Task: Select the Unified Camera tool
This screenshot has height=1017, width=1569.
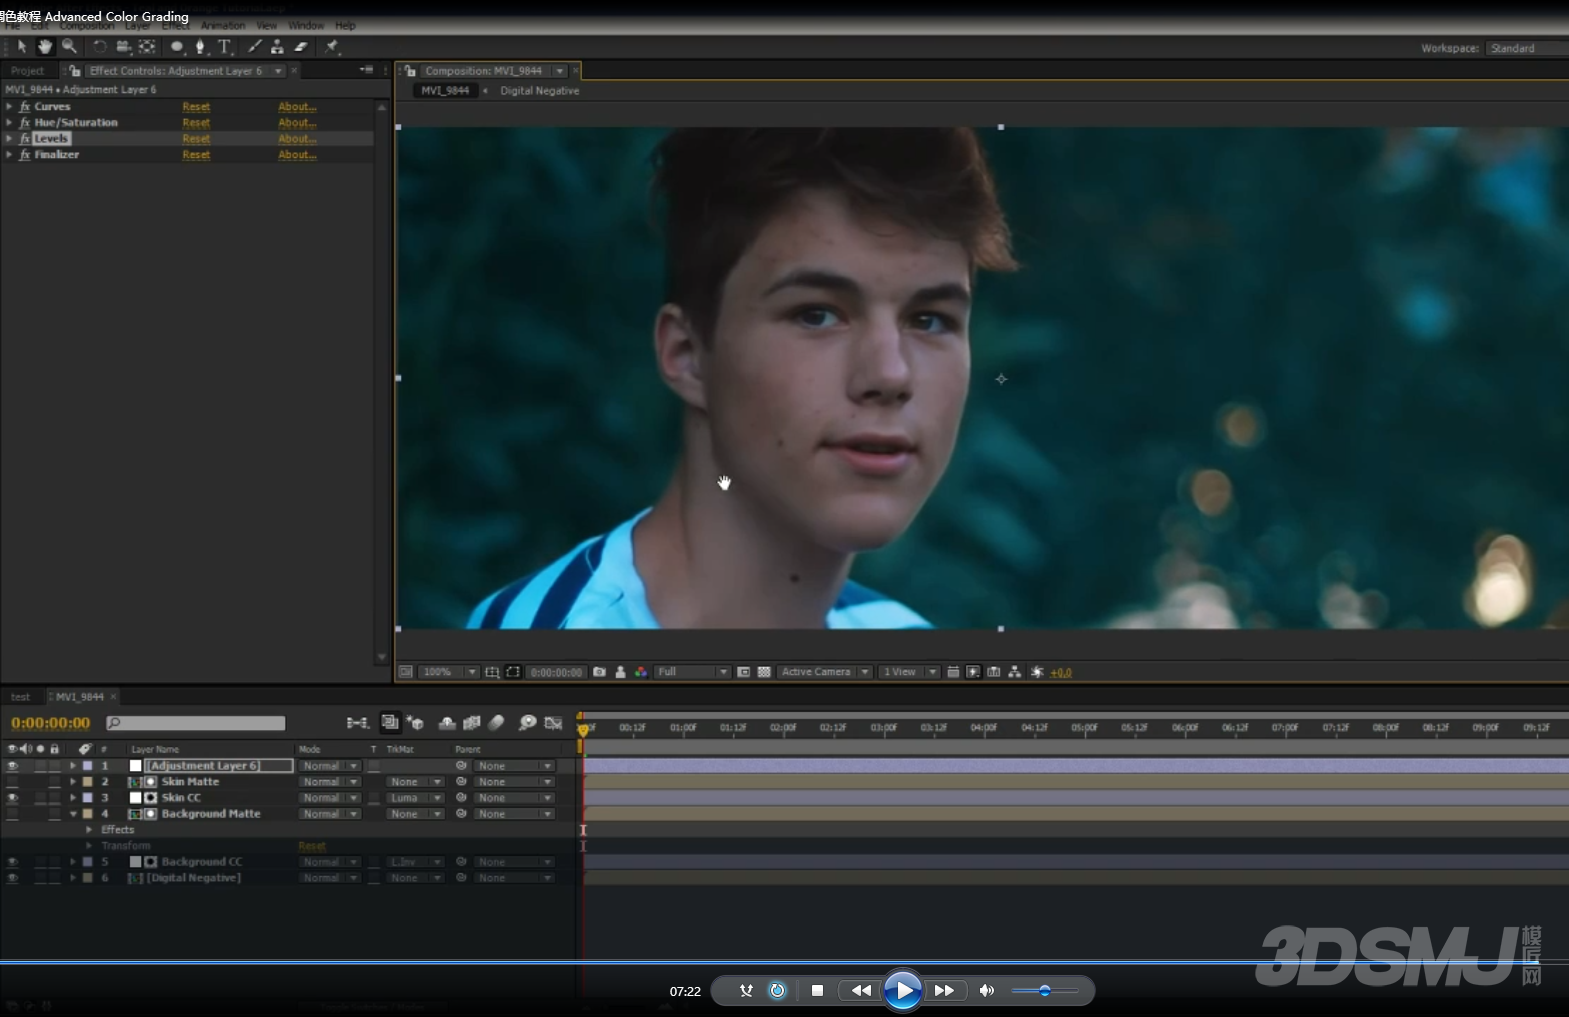Action: coord(123,47)
